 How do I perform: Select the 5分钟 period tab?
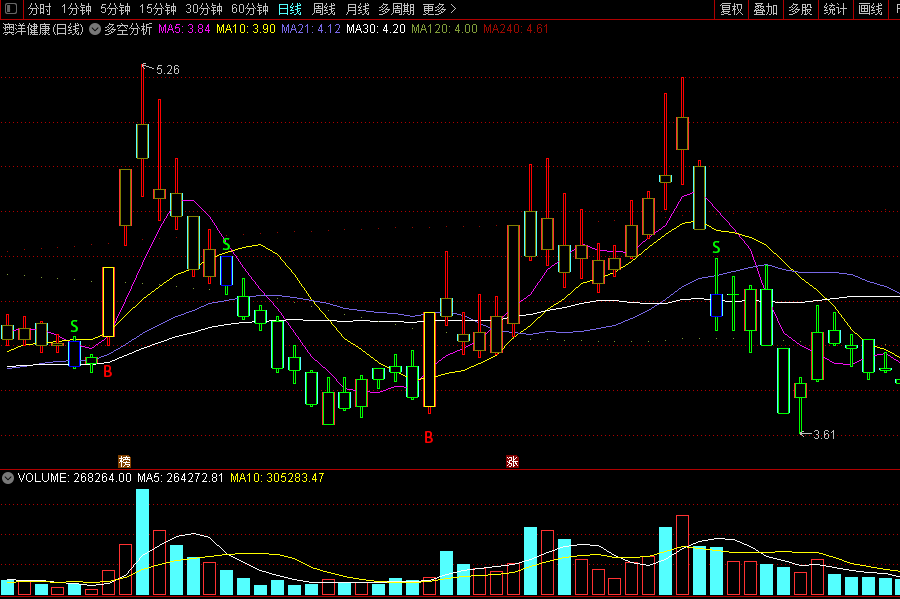(x=115, y=9)
